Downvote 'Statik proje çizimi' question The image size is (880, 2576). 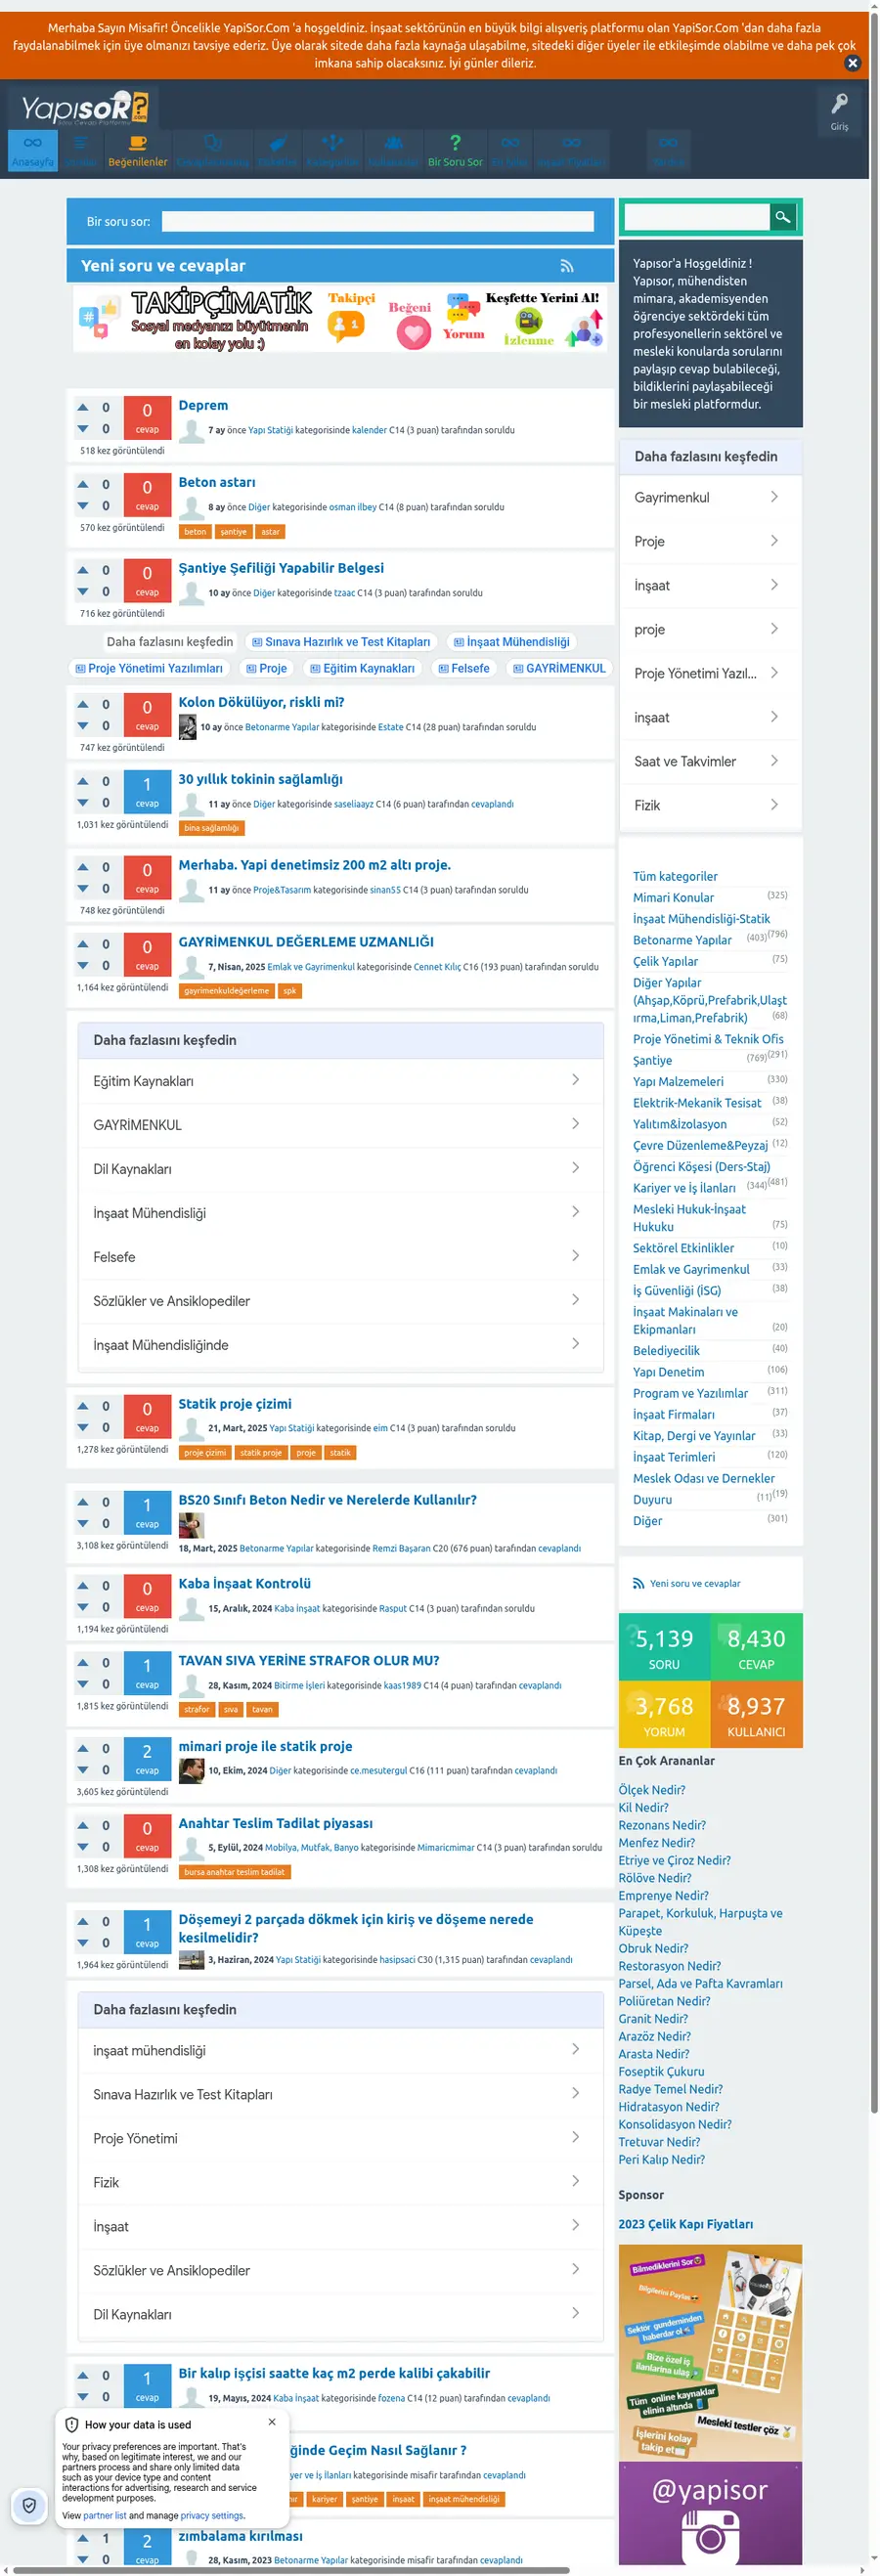tap(83, 1428)
